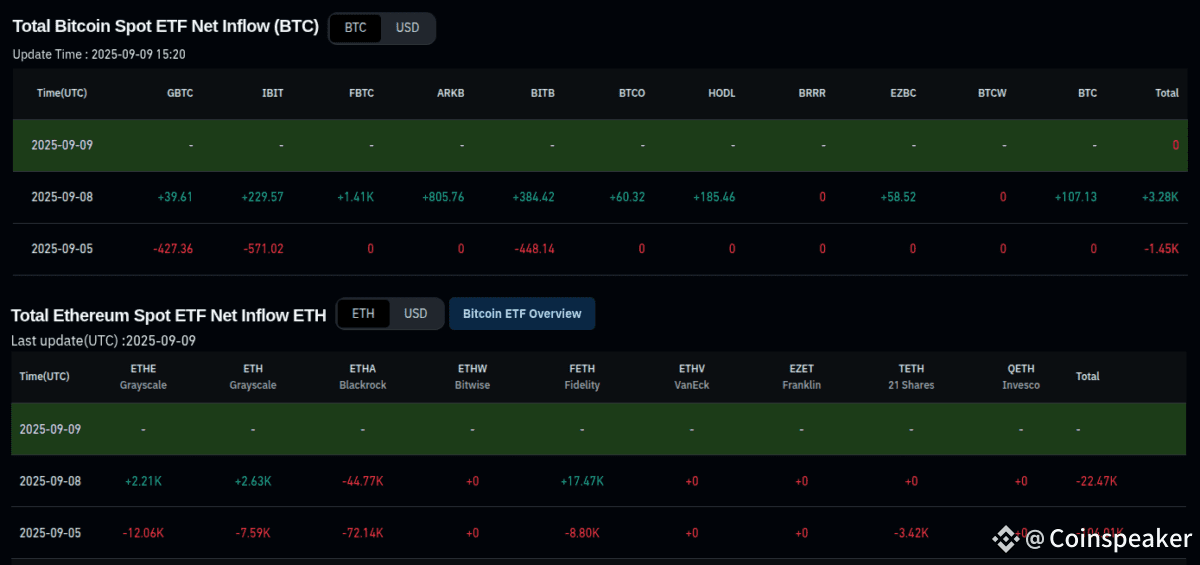Click the ETHE Grayscale column header
This screenshot has height=565, width=1200.
143,376
